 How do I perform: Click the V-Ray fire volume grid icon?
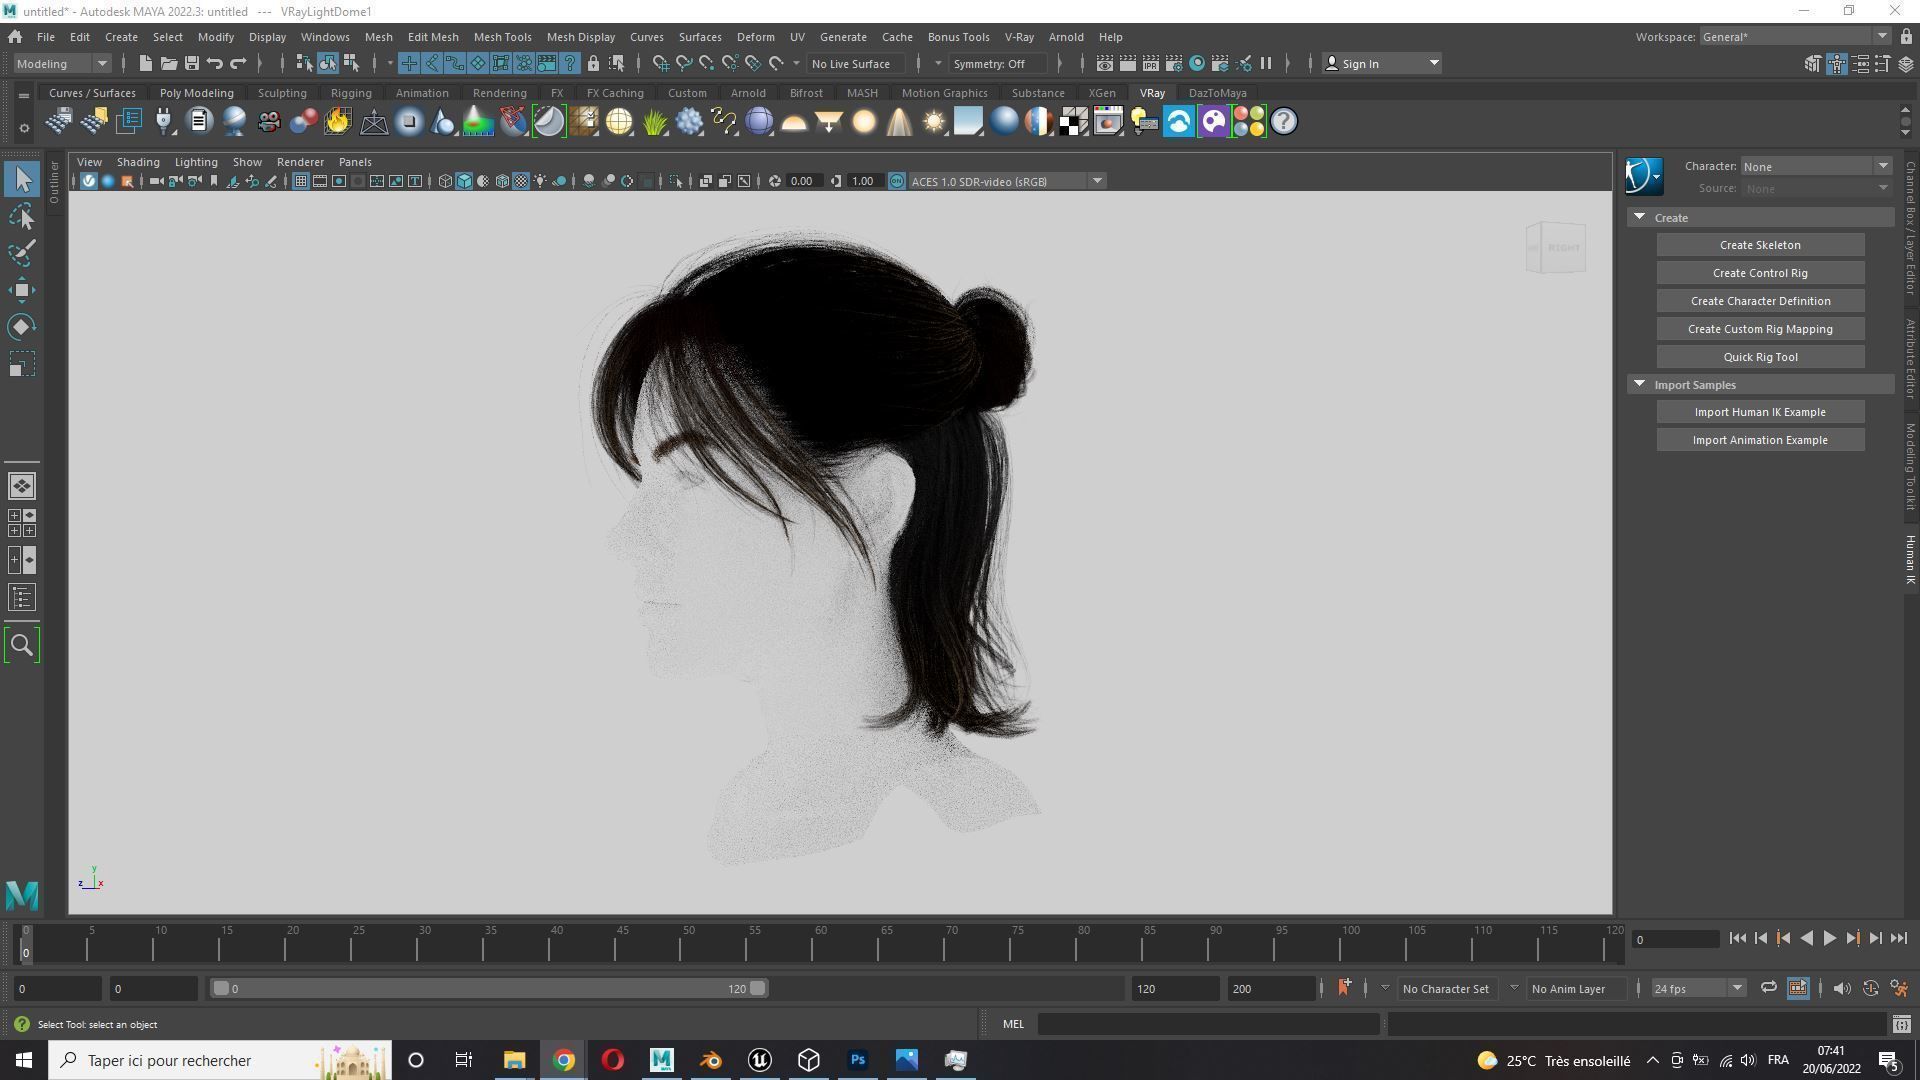pos(338,122)
